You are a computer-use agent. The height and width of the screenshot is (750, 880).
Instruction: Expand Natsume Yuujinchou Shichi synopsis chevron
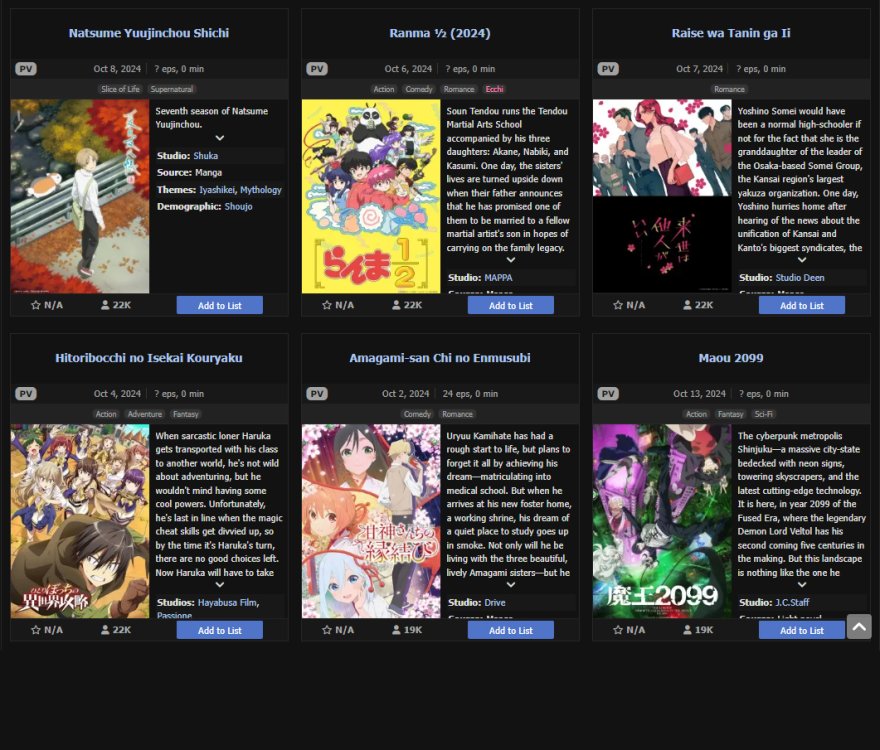click(x=220, y=138)
